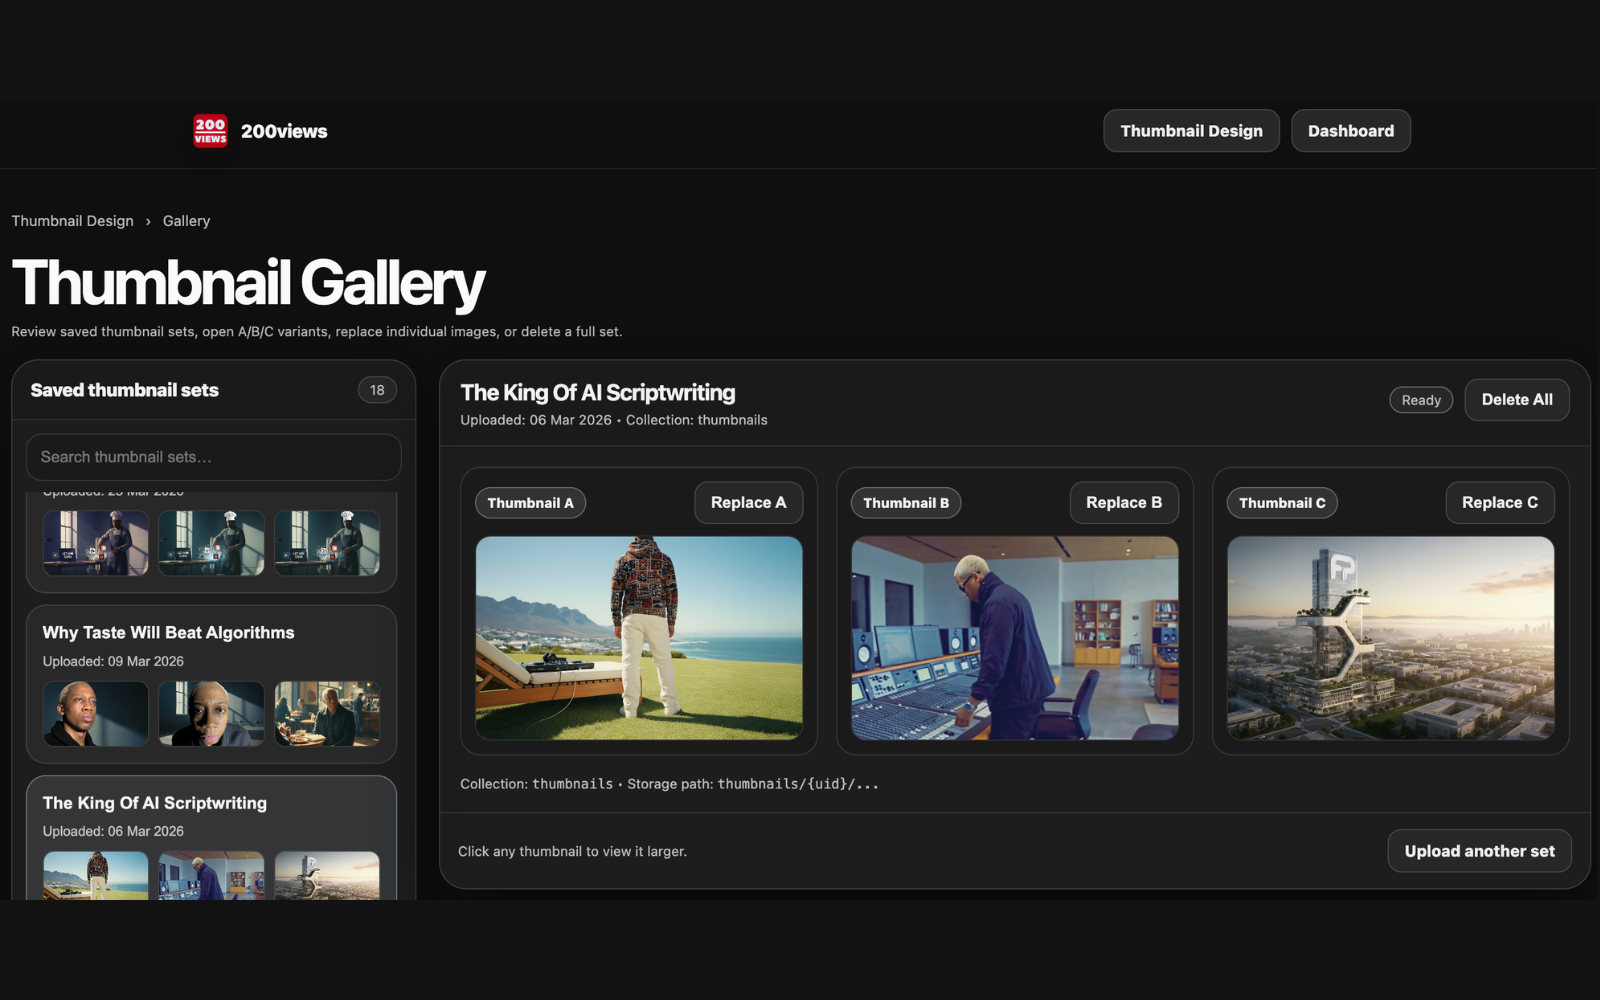This screenshot has height=1000, width=1600.
Task: Open the Dashboard page
Action: [1350, 130]
